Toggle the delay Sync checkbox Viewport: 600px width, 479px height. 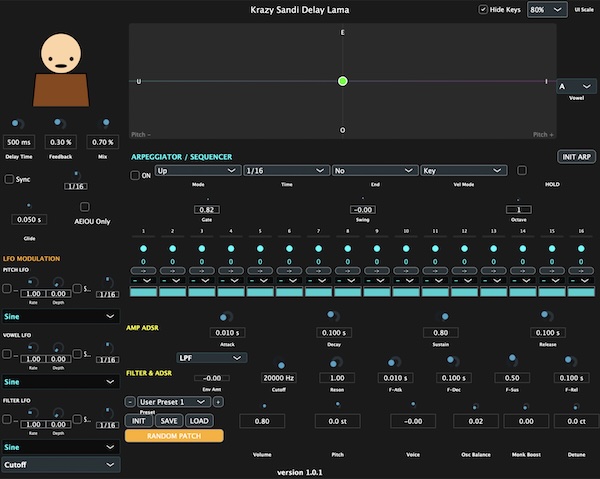coord(10,179)
